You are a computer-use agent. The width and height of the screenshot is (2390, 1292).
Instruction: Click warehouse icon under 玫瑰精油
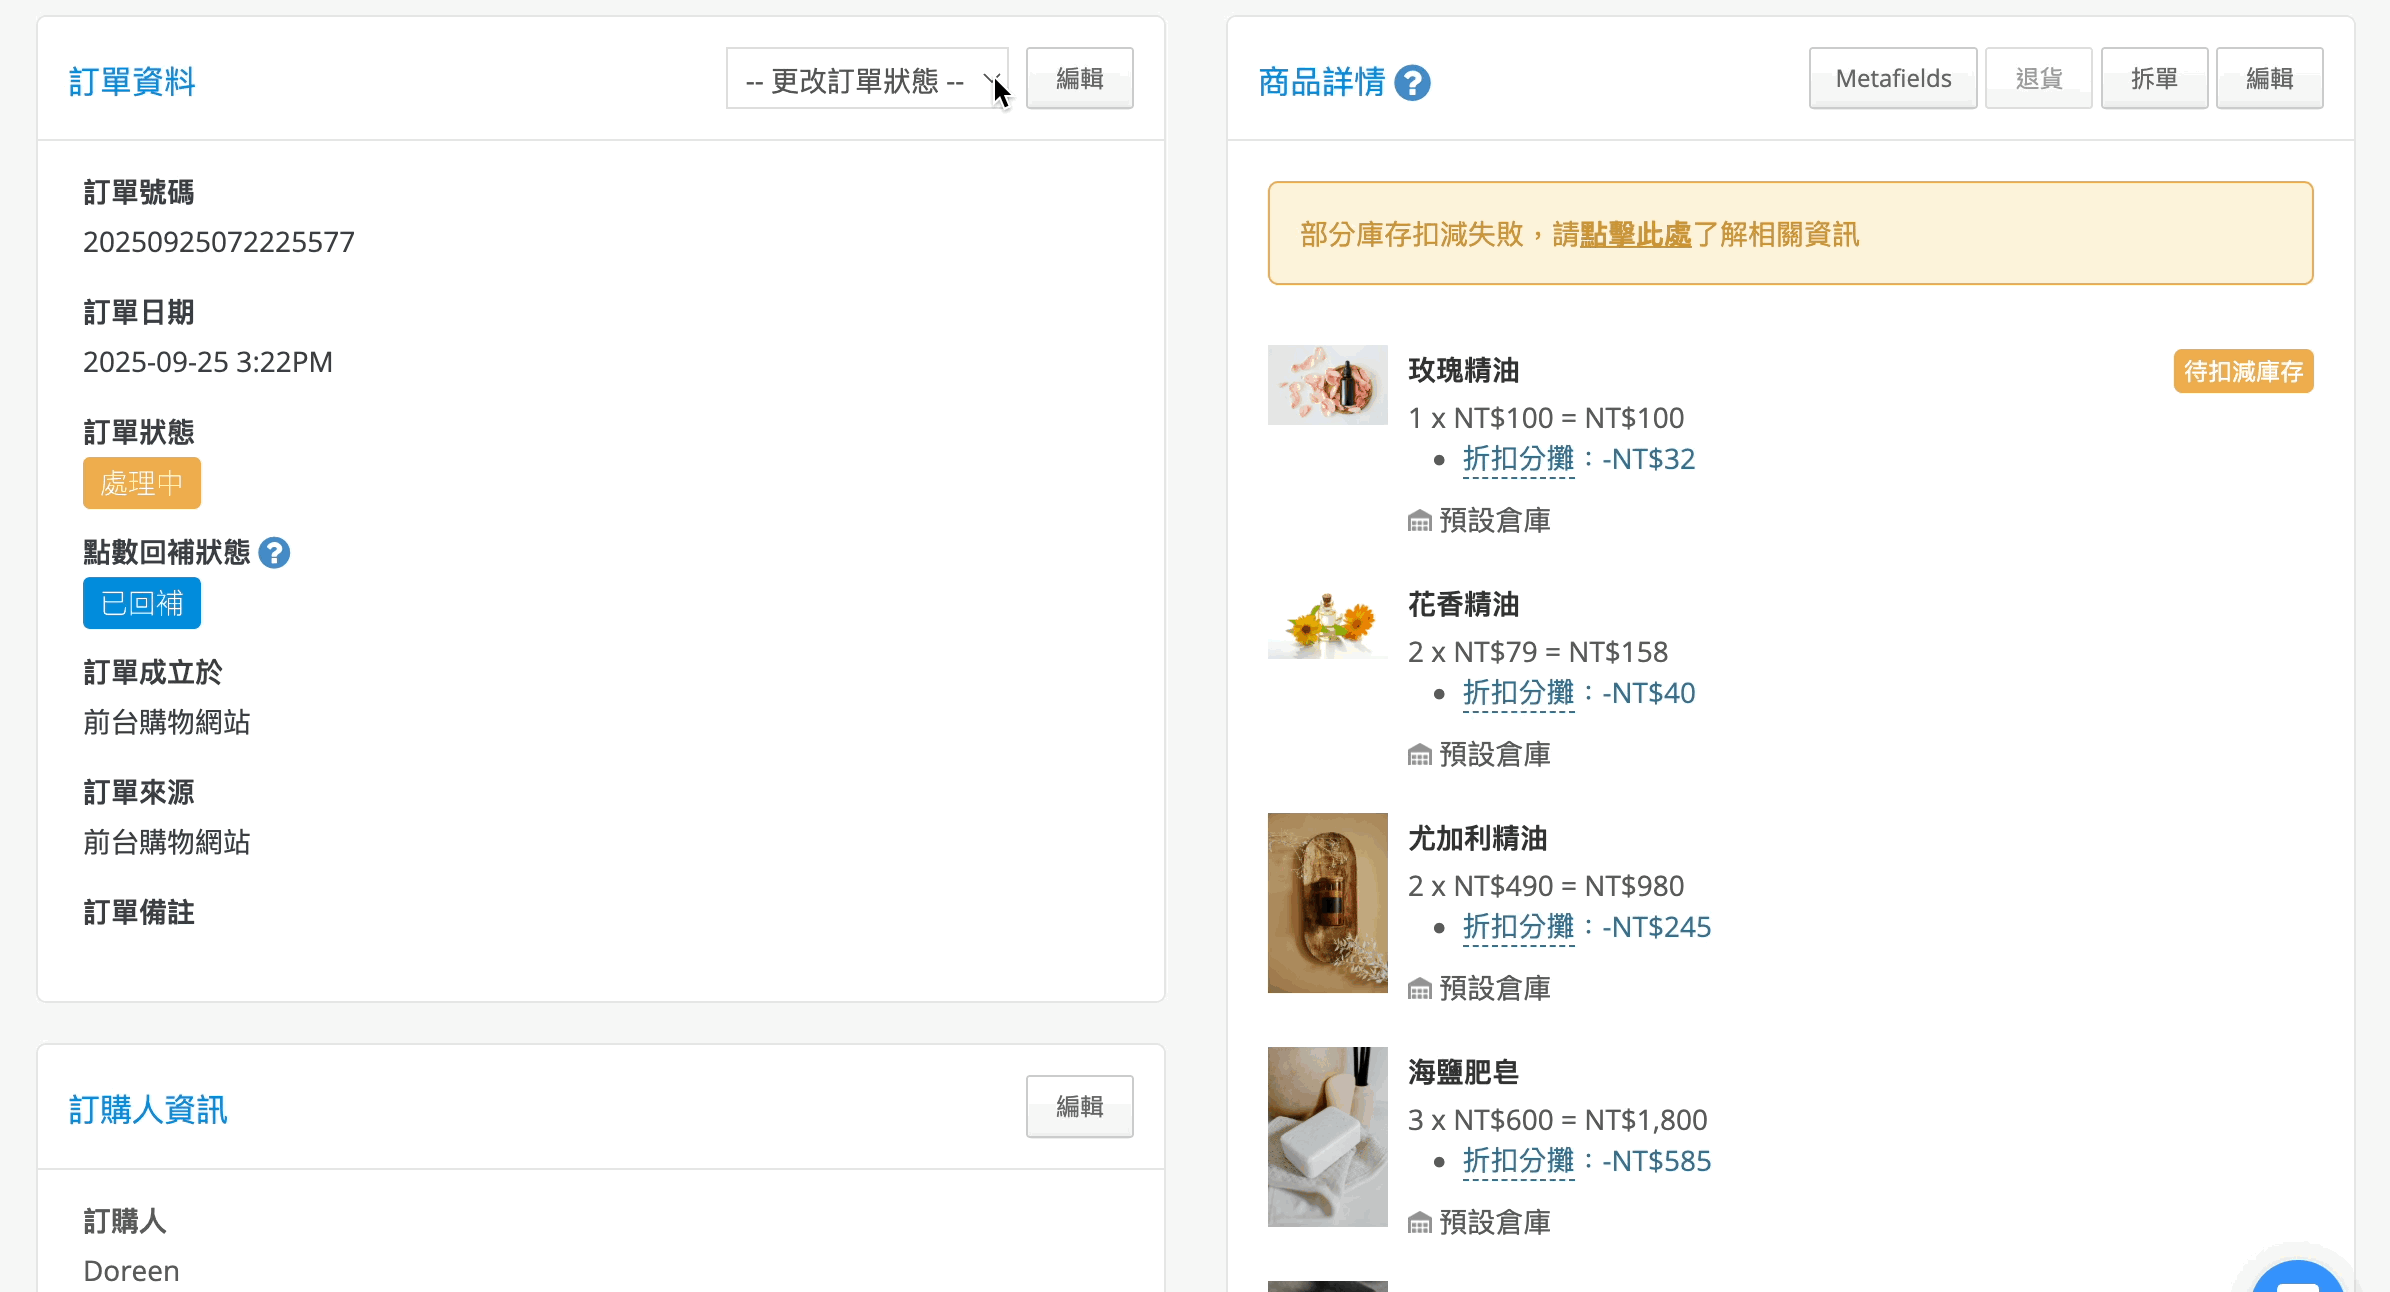pos(1420,522)
